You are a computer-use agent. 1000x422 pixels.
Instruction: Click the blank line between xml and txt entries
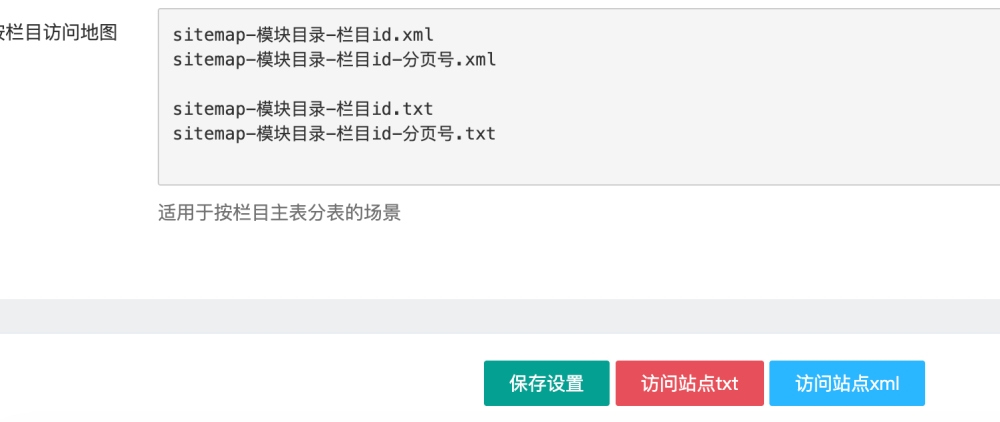pos(400,84)
